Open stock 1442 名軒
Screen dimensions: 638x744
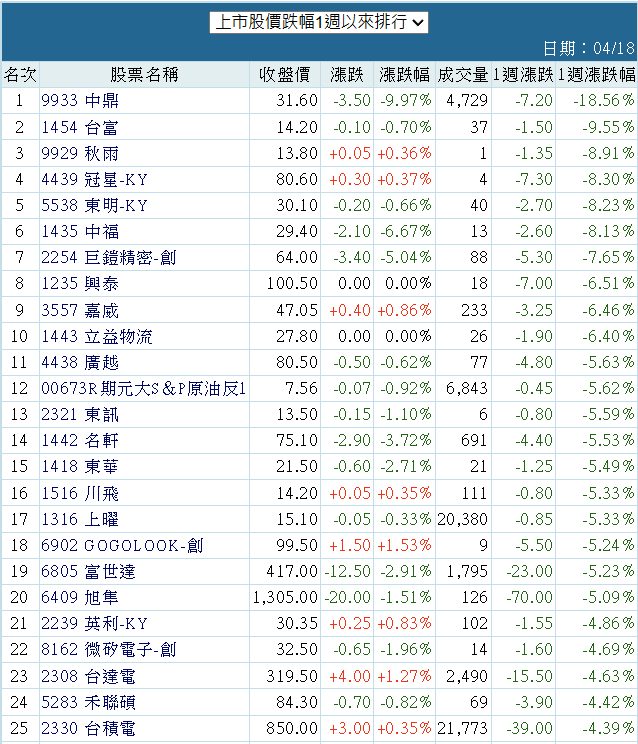point(80,441)
